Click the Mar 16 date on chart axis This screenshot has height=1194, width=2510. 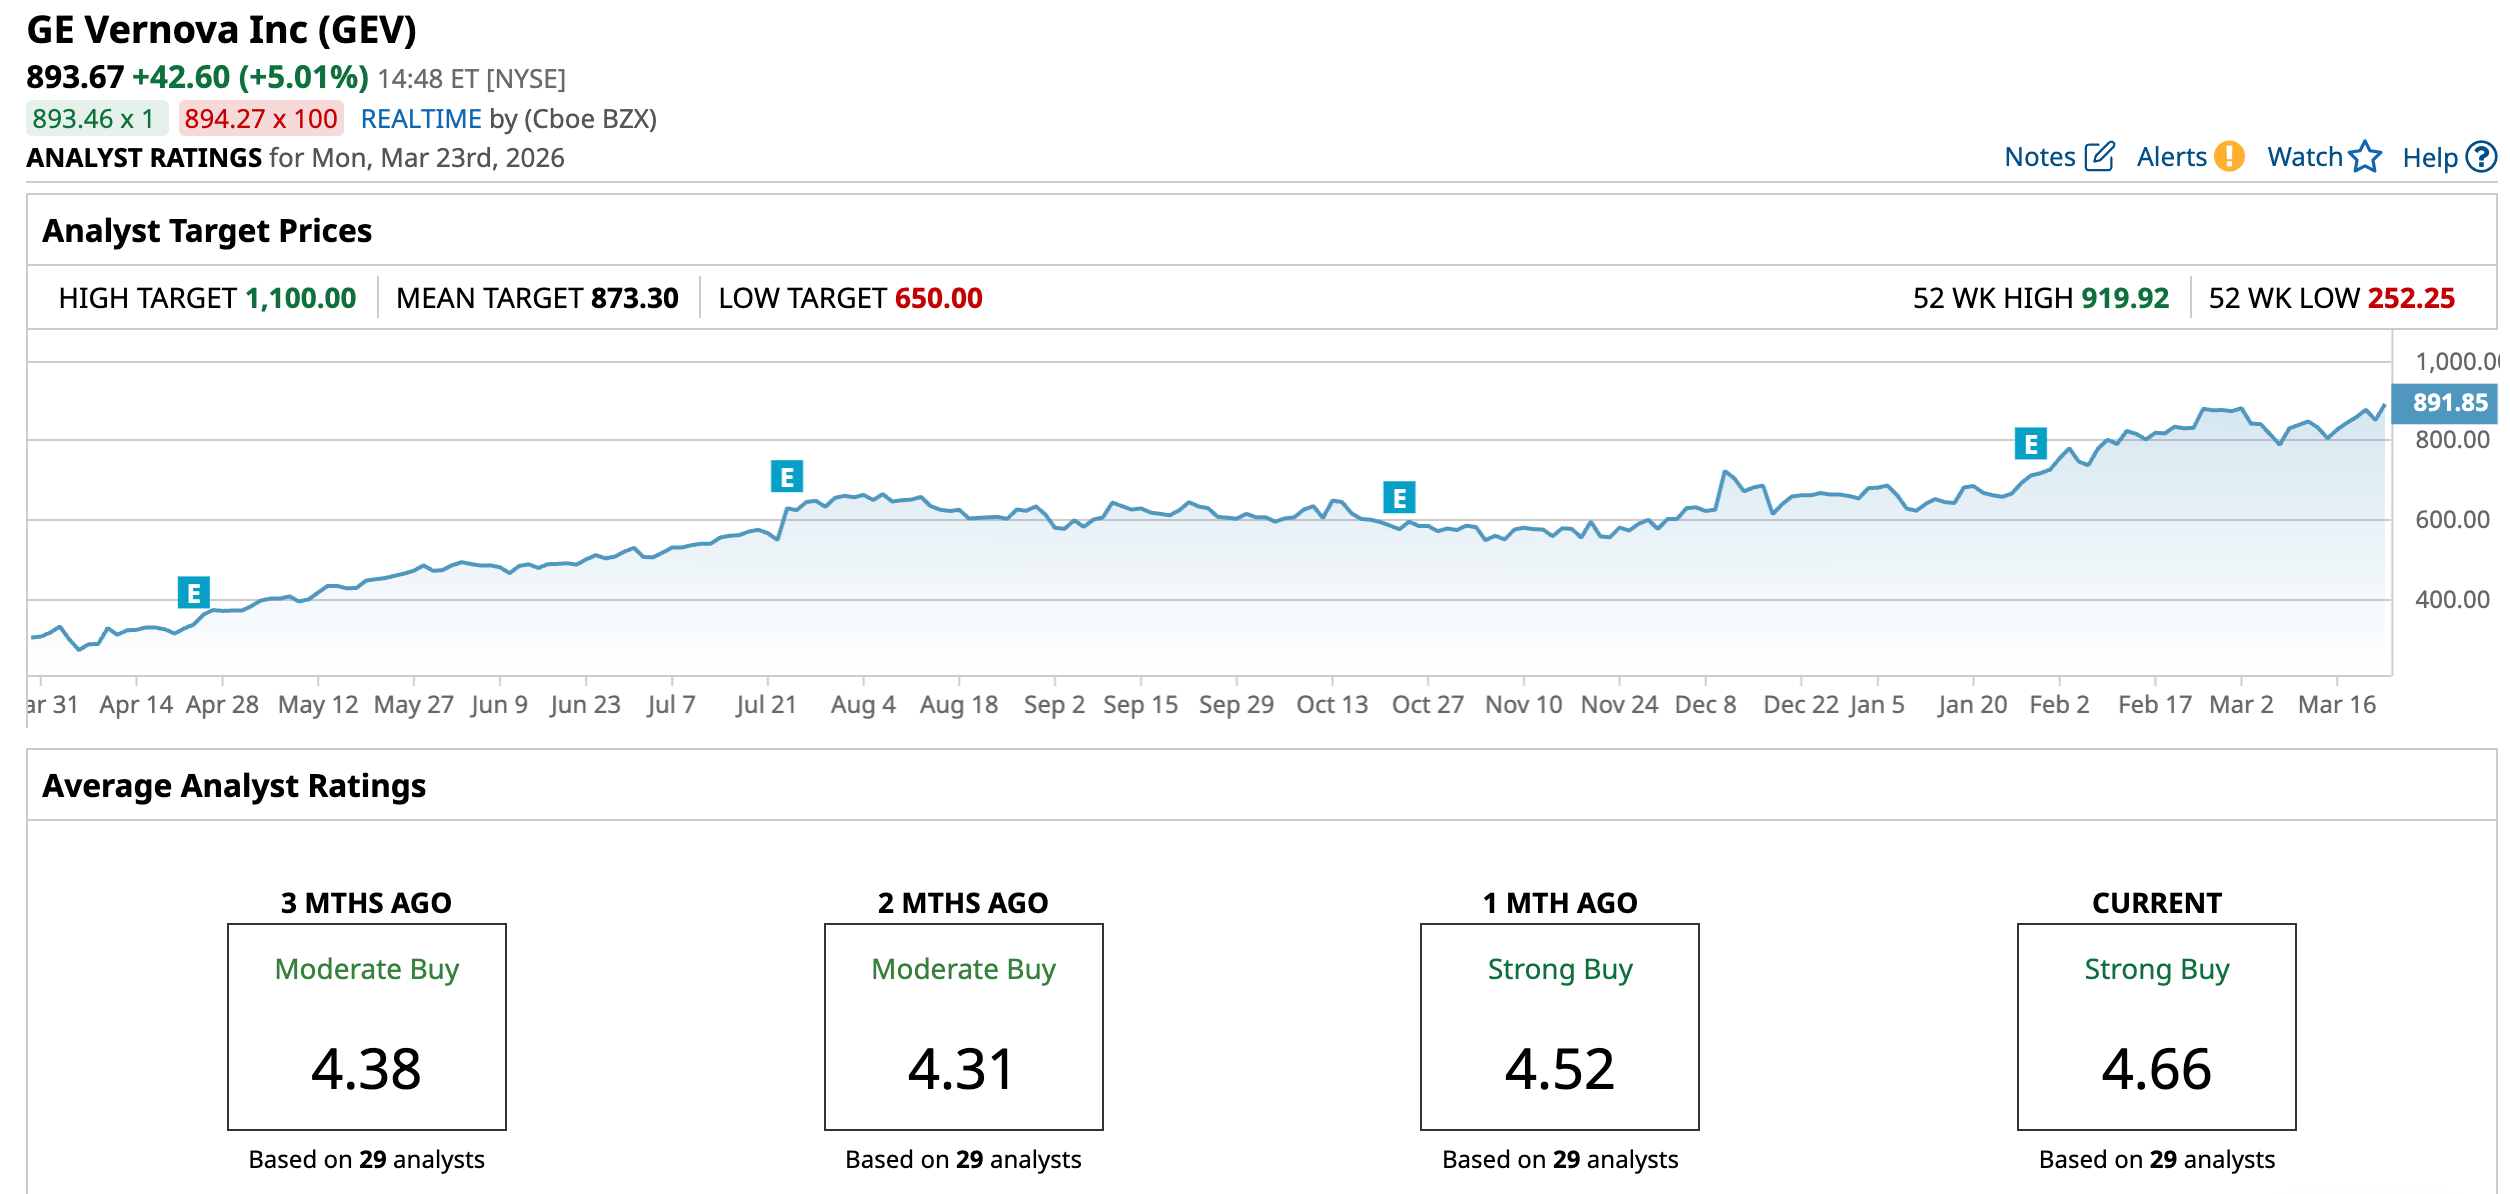tap(2336, 705)
